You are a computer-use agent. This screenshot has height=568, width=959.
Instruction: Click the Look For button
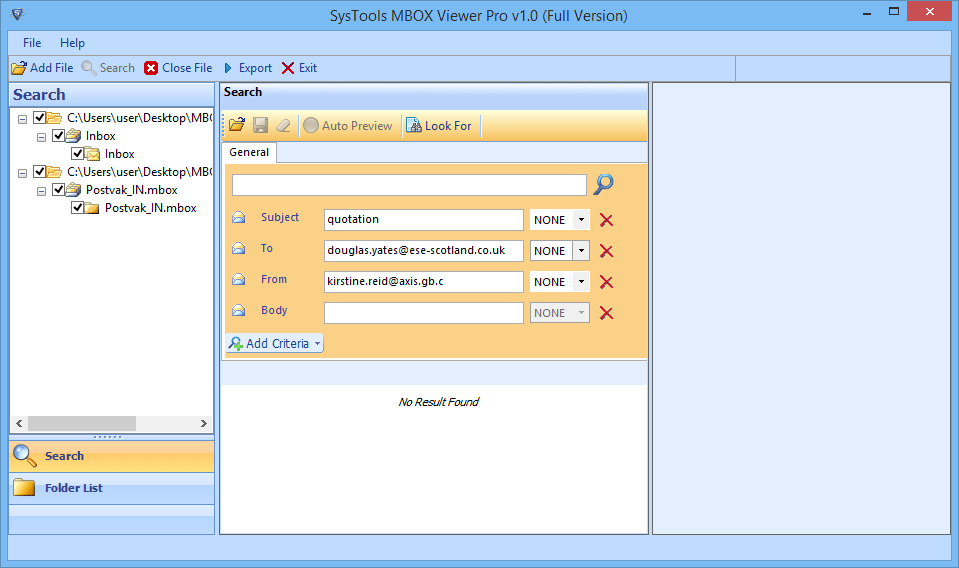click(439, 125)
